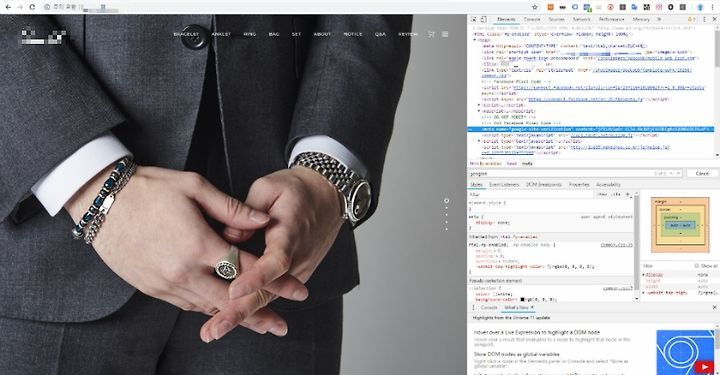Collapse the head element in the DOM tree
Viewport: 720px width, 375px height.
(475, 40)
